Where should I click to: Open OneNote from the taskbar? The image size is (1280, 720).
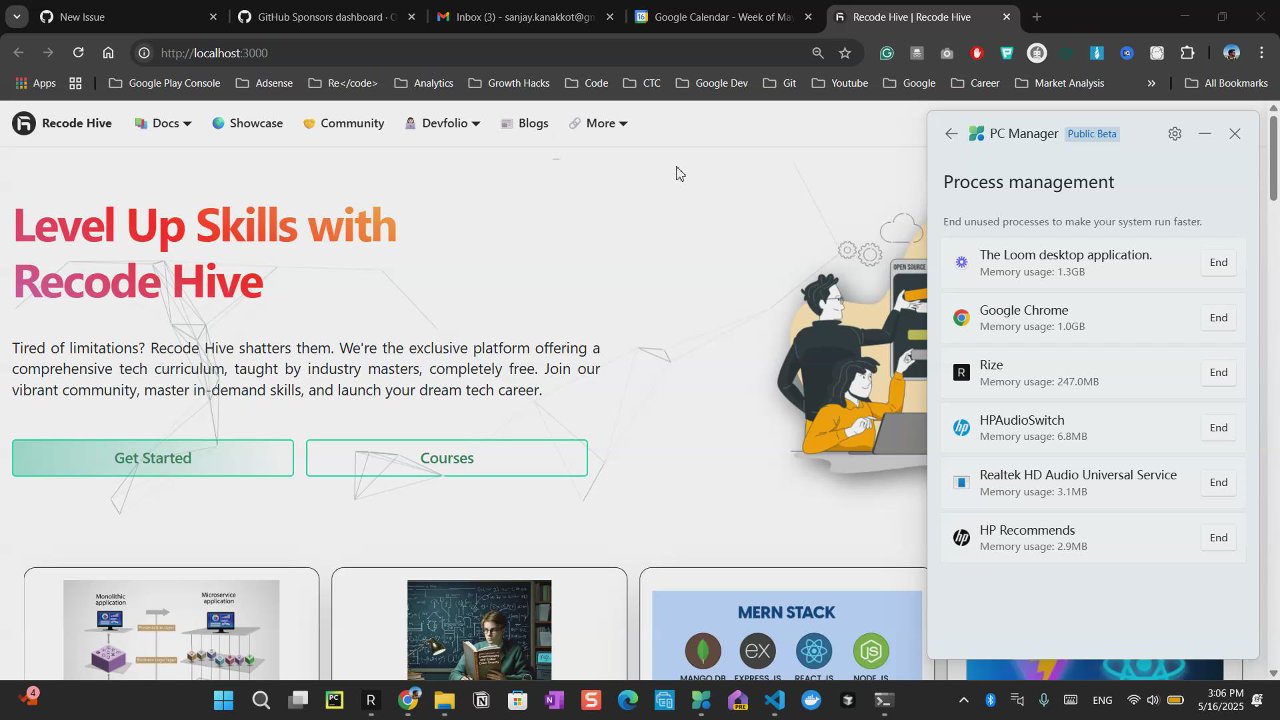click(x=554, y=700)
